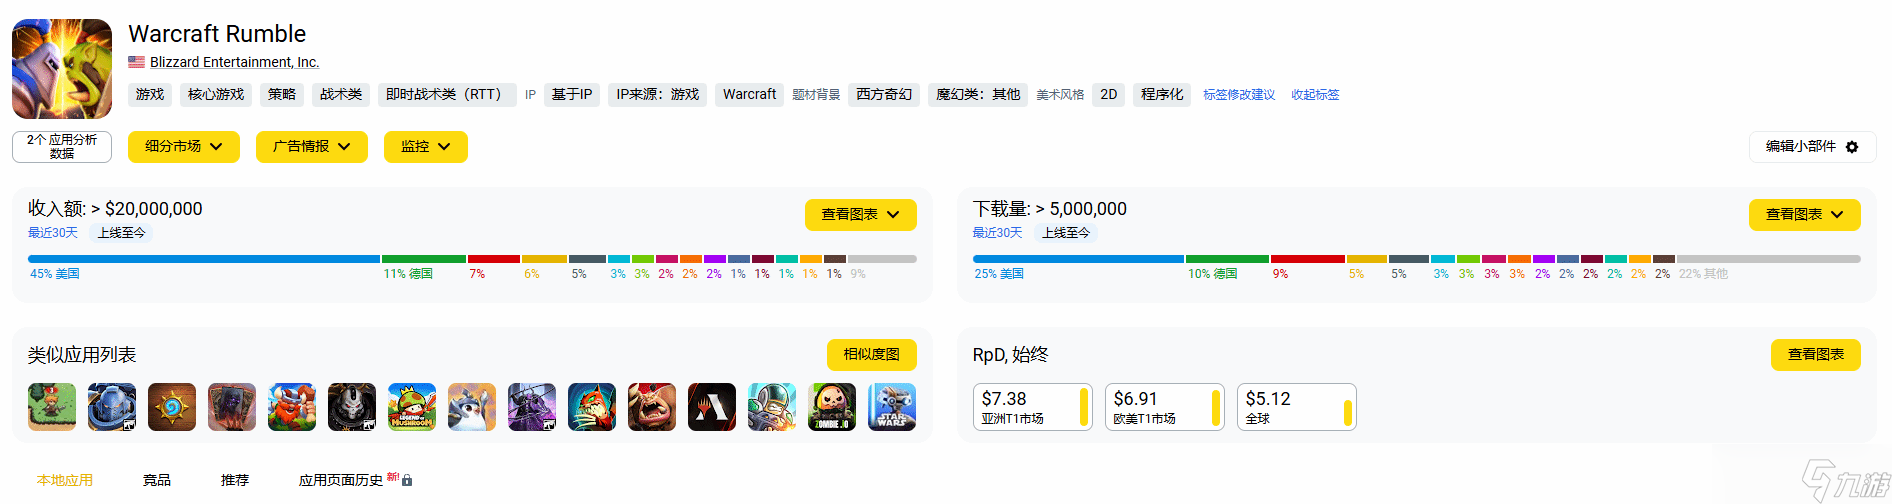
Task: Open 查看图表 dropdown in revenue panel
Action: 861,214
